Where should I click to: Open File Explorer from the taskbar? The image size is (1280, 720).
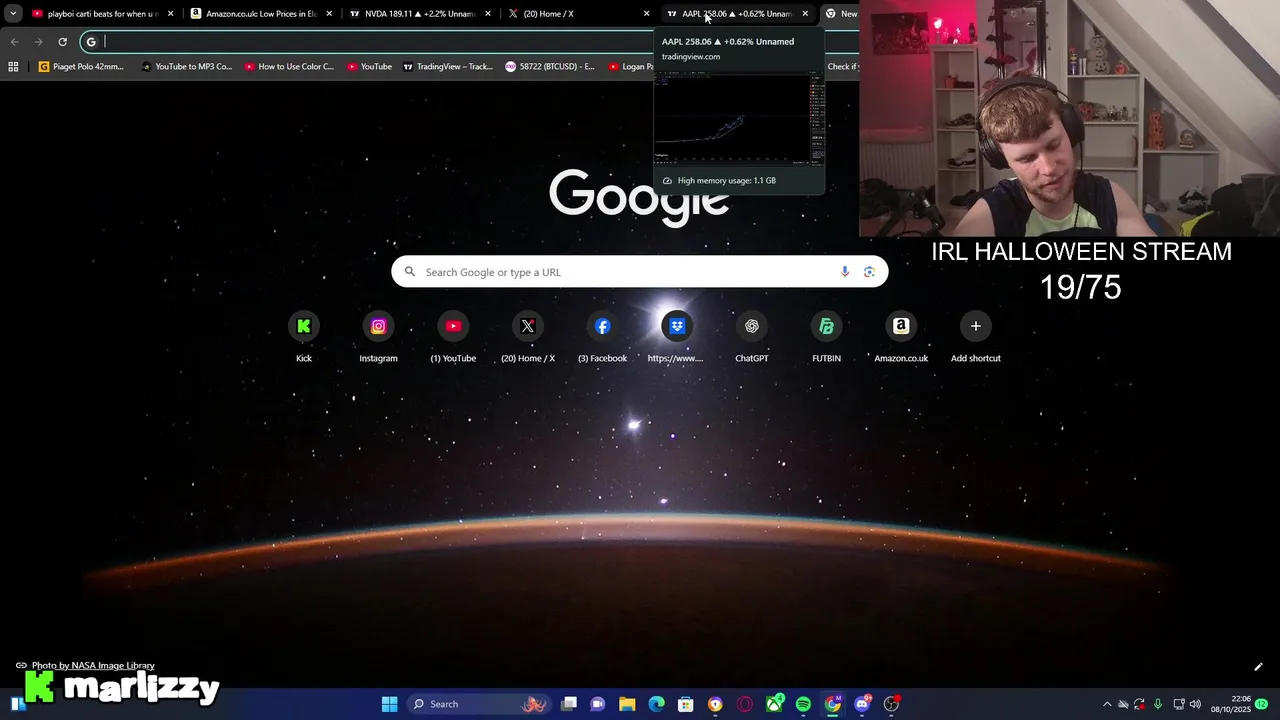coord(627,704)
